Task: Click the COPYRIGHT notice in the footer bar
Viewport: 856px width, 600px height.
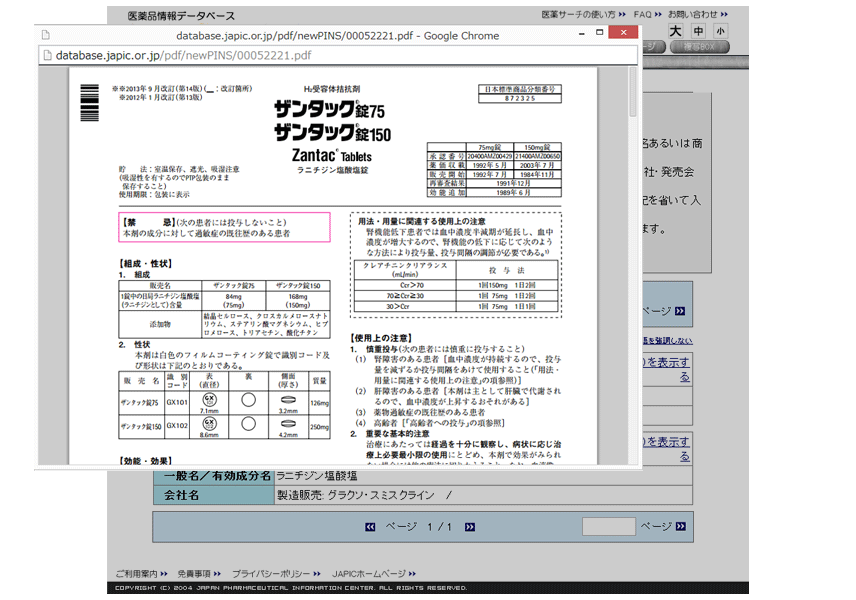Action: (291, 588)
